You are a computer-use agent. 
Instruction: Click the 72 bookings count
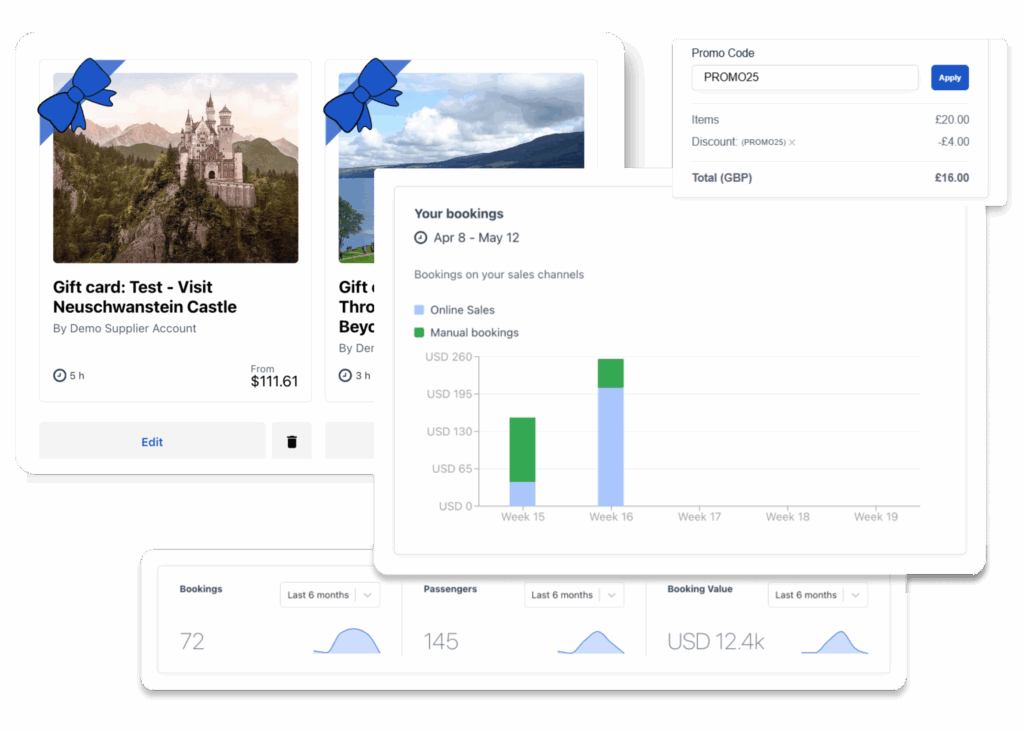192,642
